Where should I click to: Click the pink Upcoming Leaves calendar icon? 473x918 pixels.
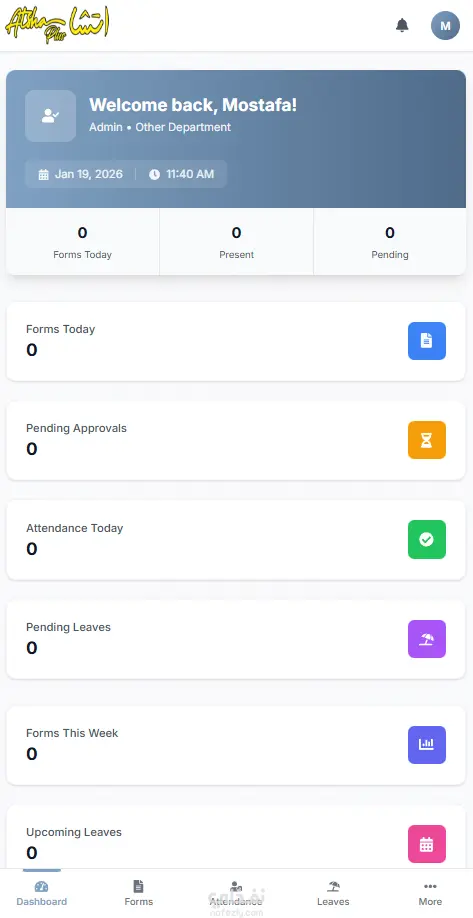[x=427, y=844]
